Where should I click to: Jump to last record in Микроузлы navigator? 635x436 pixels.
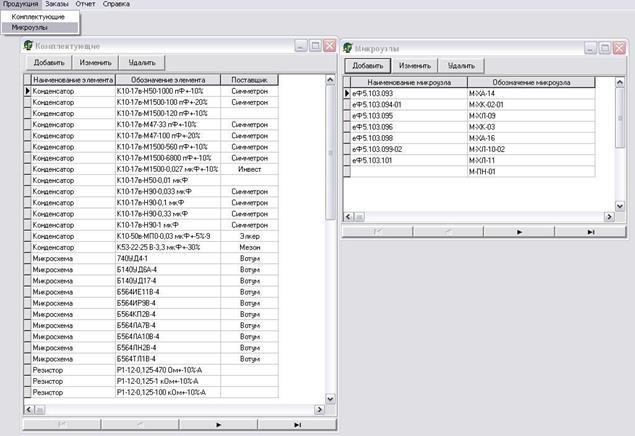590,231
